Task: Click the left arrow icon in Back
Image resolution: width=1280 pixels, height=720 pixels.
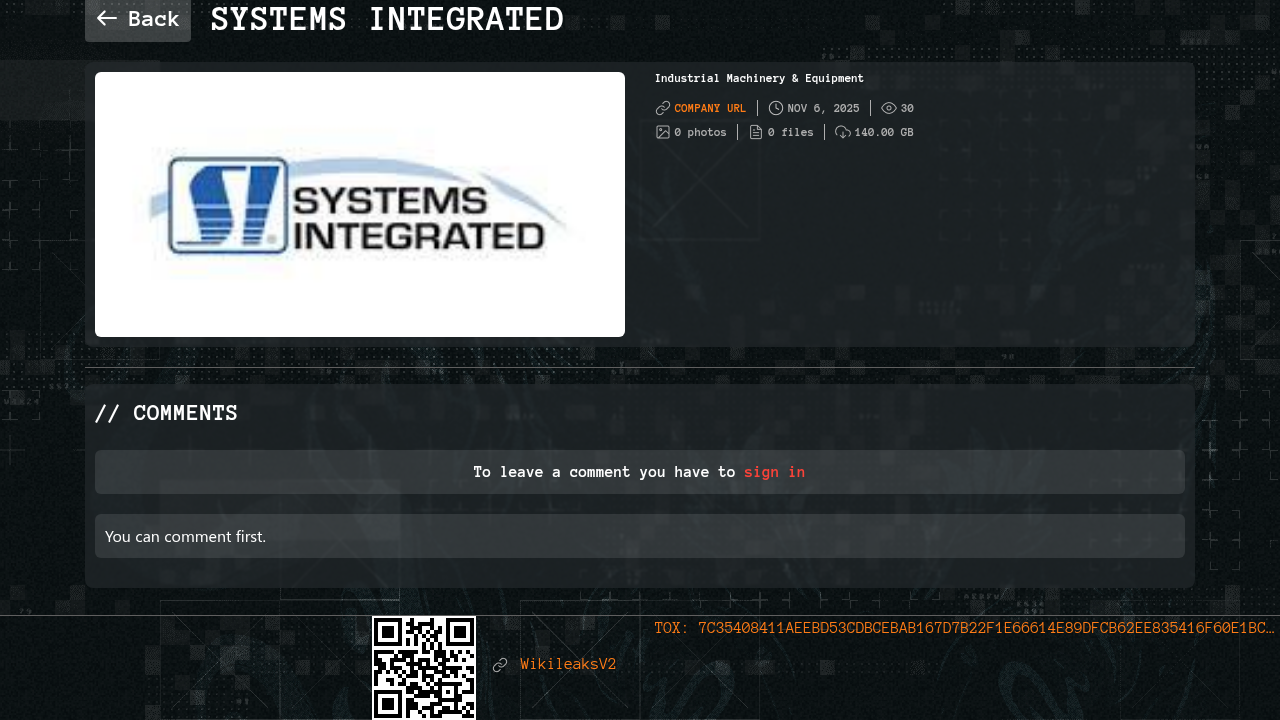Action: point(107,19)
